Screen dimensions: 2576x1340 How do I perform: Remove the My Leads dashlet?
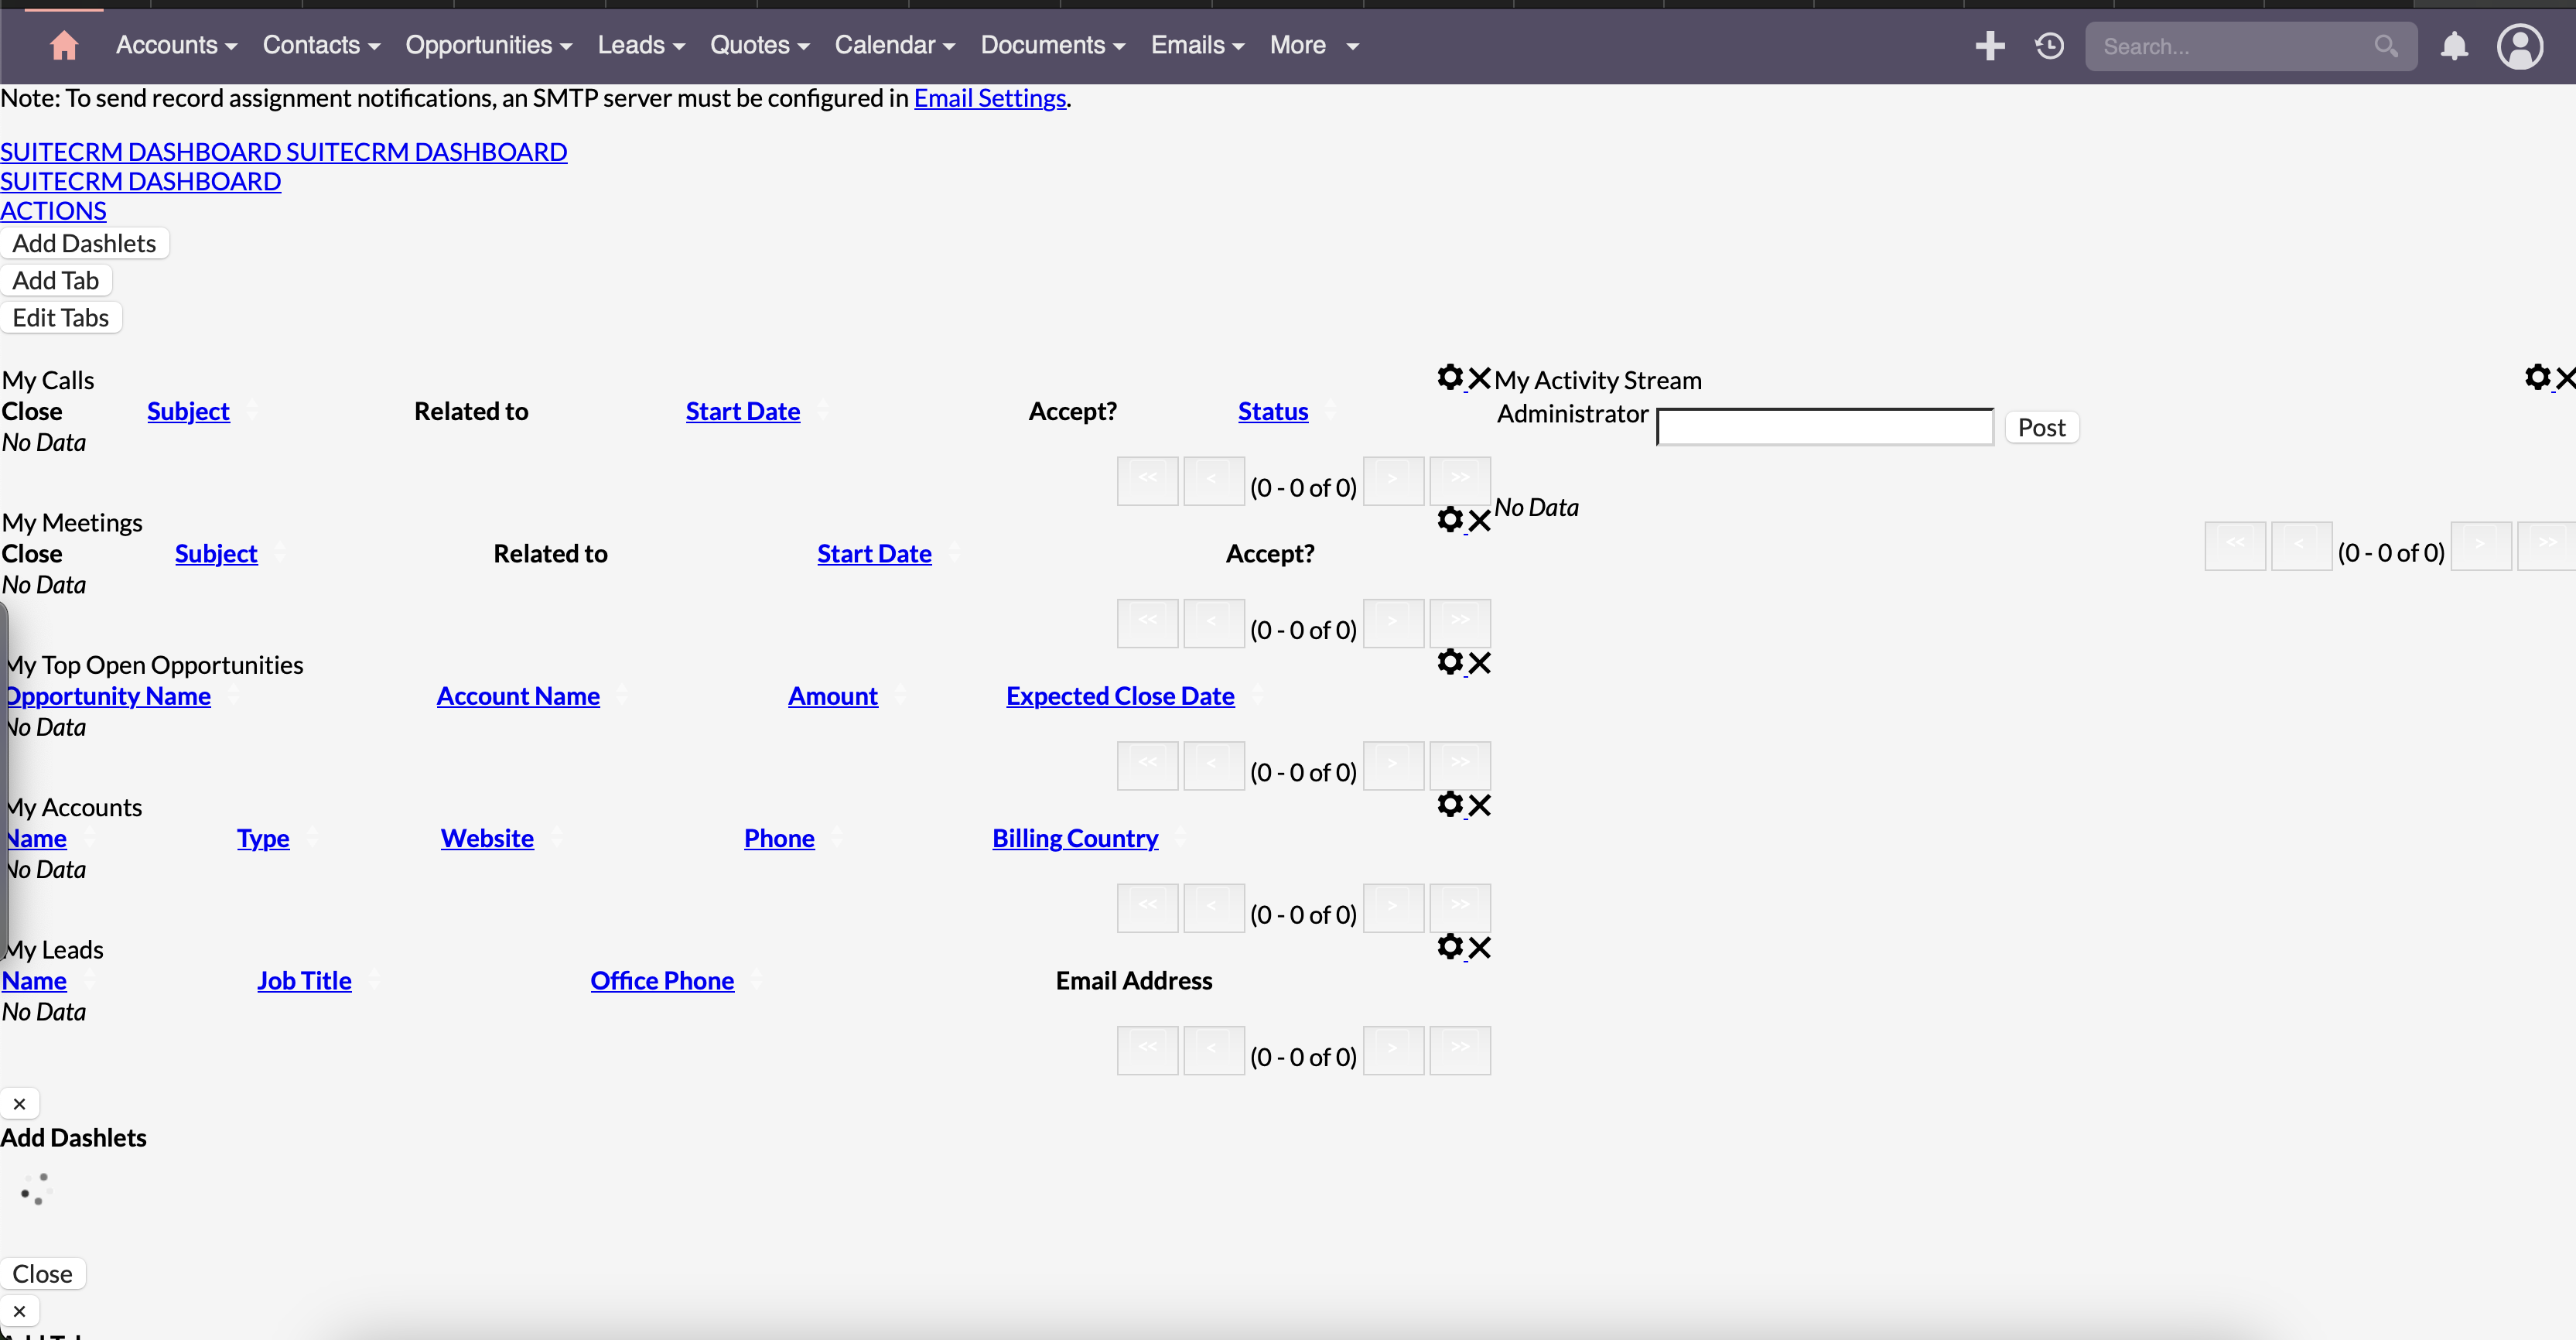click(x=1479, y=947)
